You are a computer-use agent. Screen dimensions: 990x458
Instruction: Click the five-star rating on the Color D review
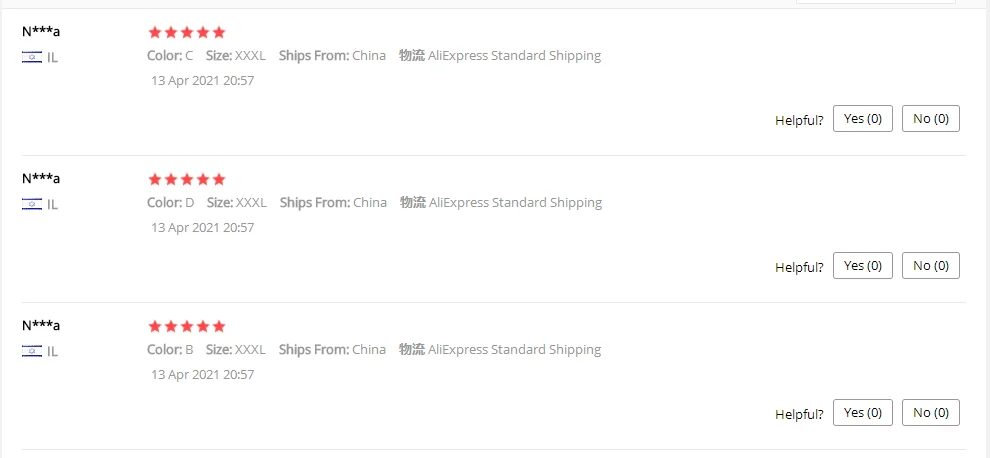pyautogui.click(x=187, y=180)
